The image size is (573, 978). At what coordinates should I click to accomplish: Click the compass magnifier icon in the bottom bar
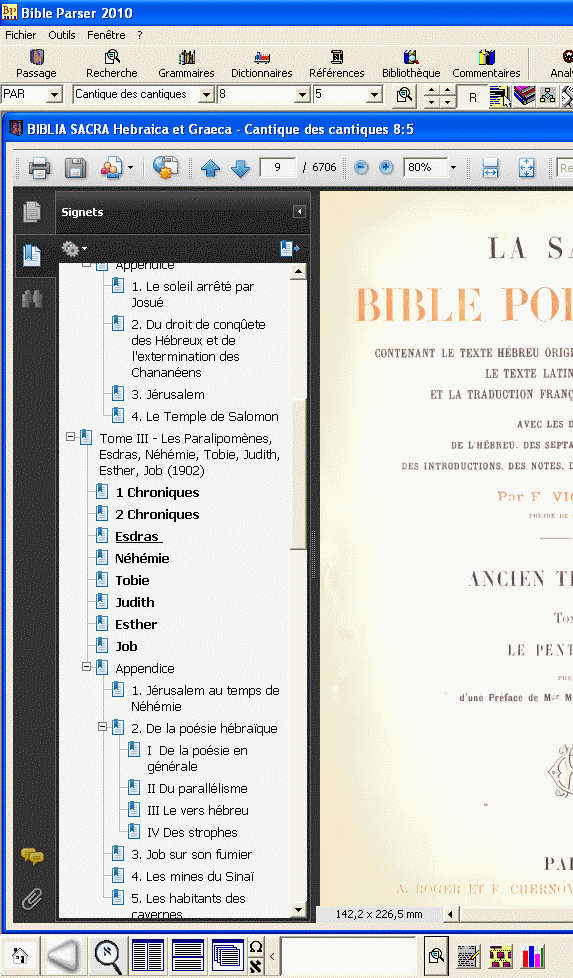point(108,956)
